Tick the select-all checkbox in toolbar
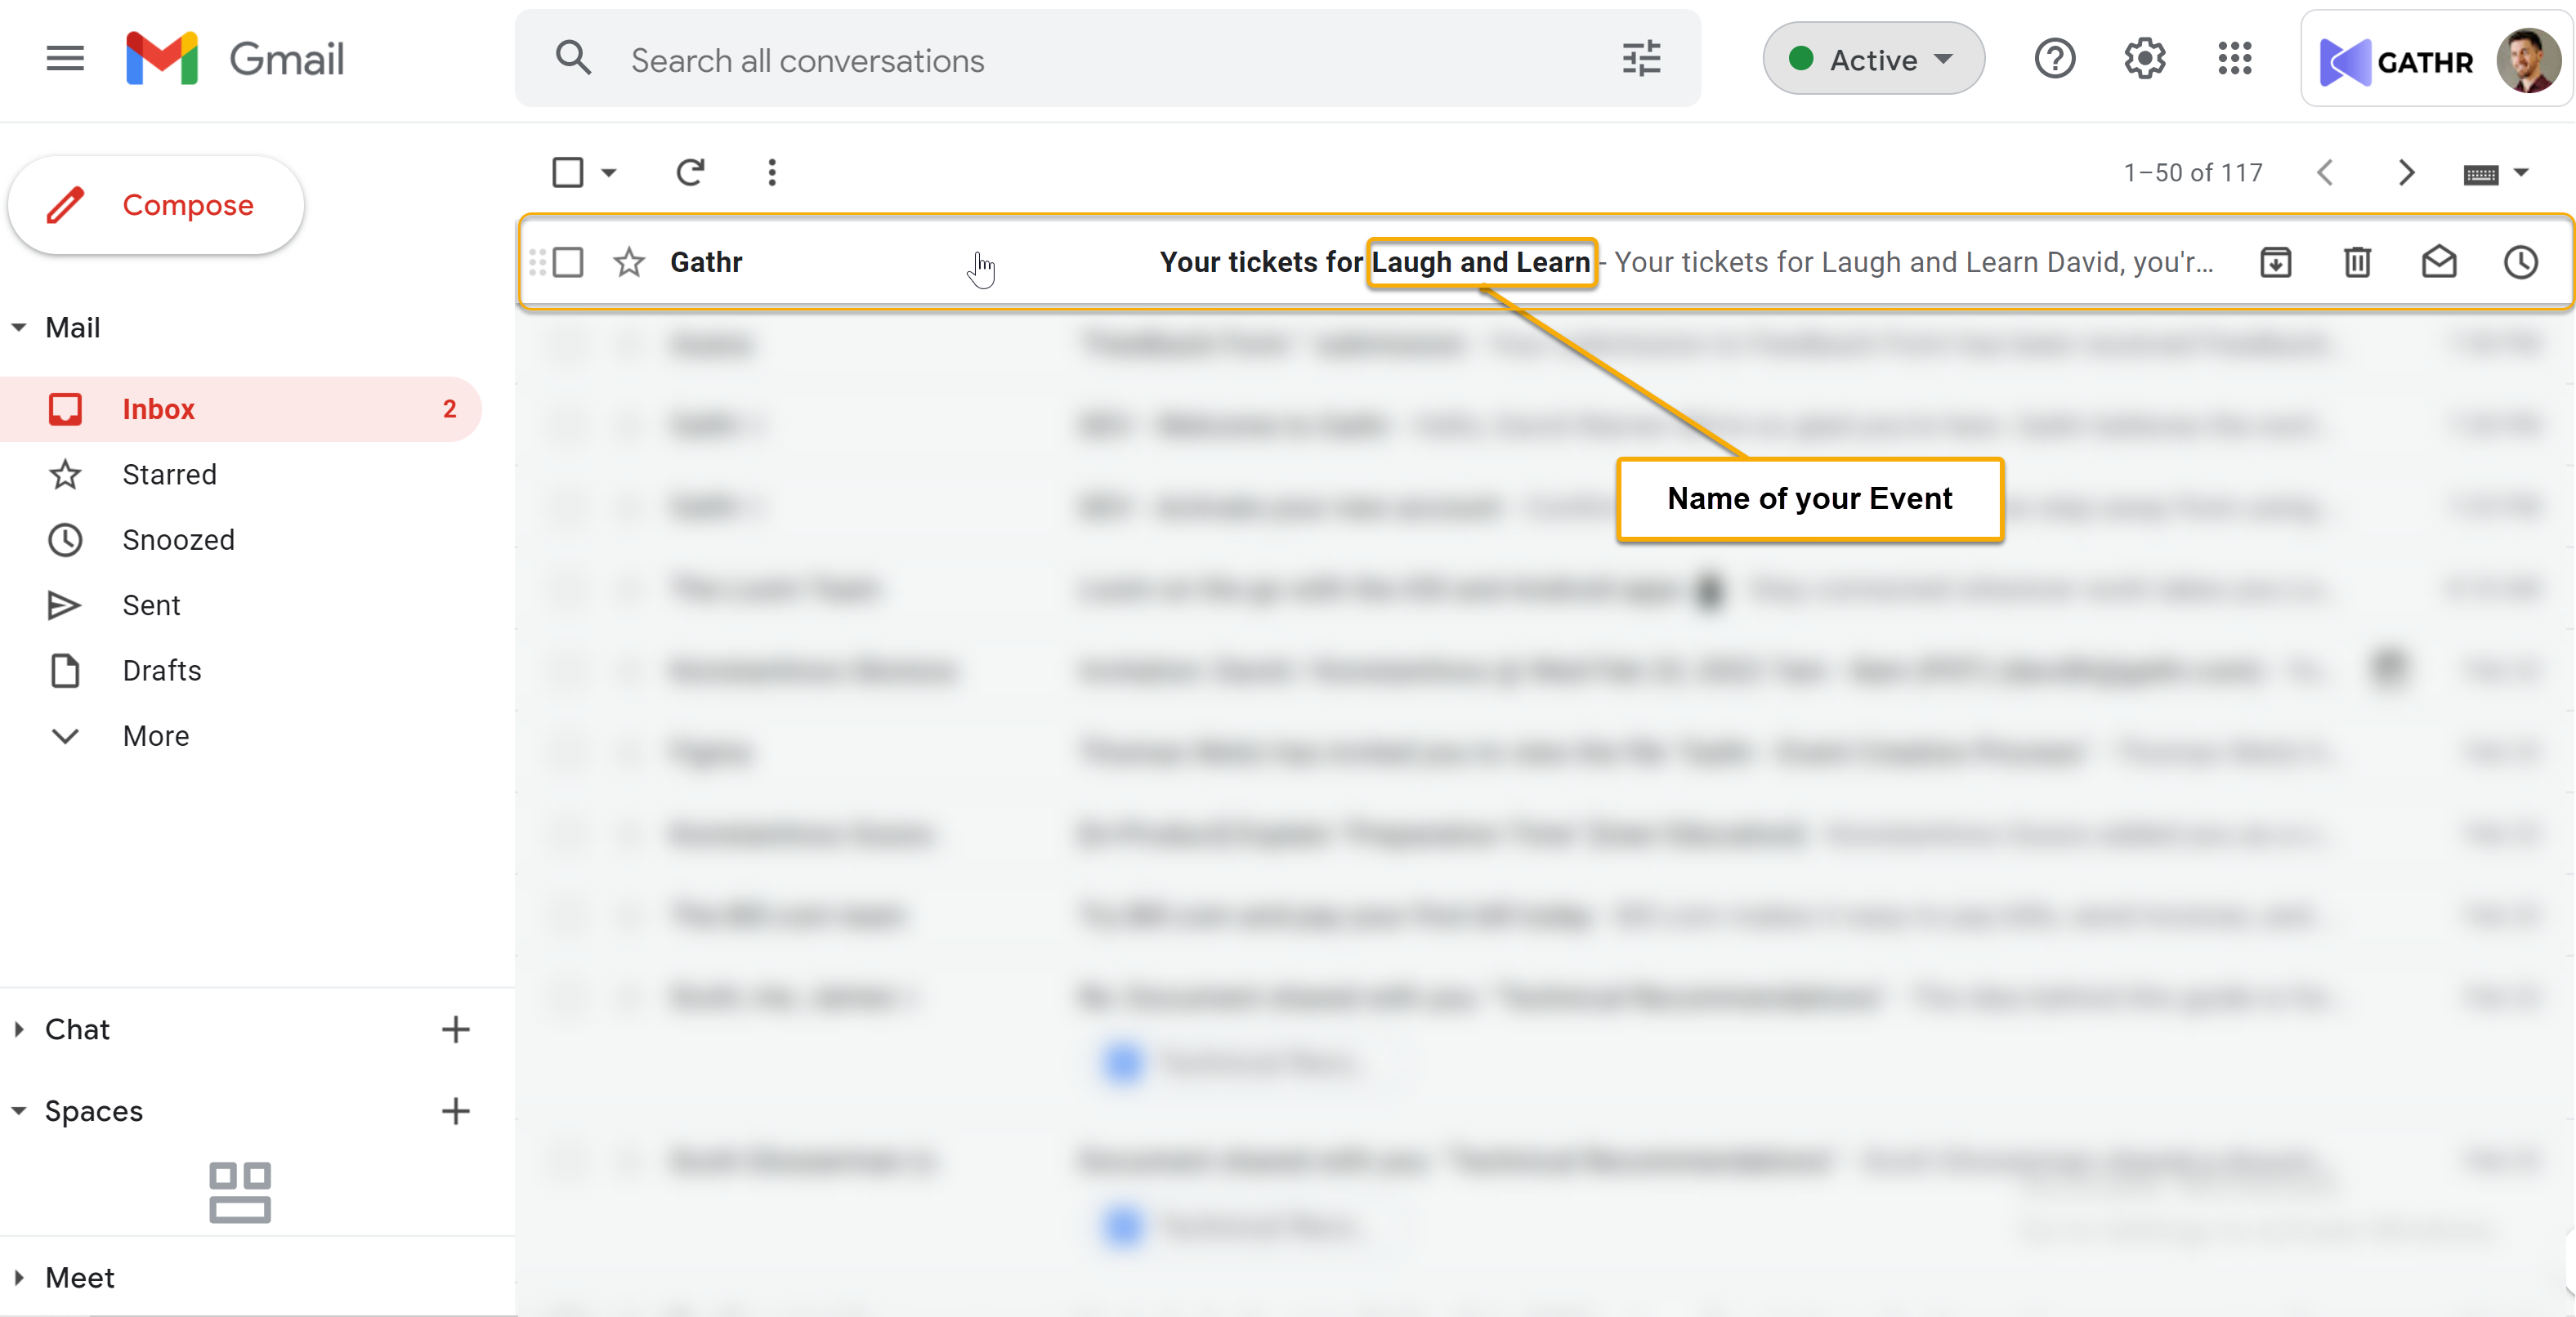This screenshot has height=1317, width=2576. pyautogui.click(x=568, y=172)
